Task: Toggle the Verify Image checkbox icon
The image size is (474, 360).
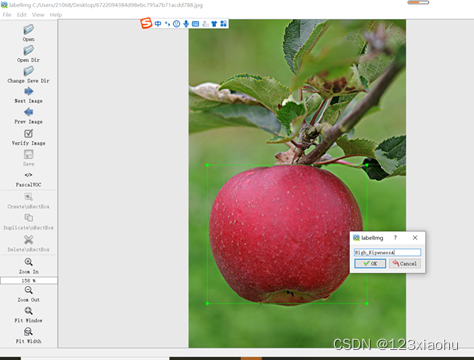Action: point(28,133)
